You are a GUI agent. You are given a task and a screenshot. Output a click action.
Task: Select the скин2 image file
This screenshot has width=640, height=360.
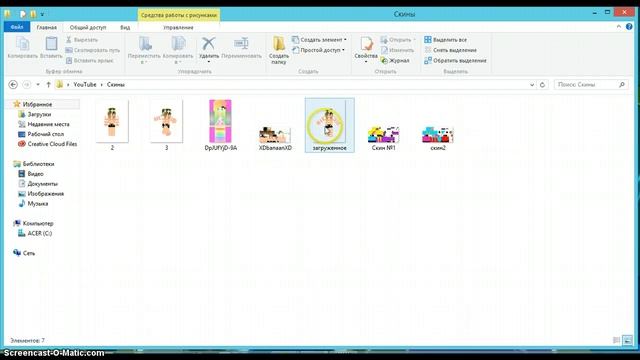click(x=438, y=139)
